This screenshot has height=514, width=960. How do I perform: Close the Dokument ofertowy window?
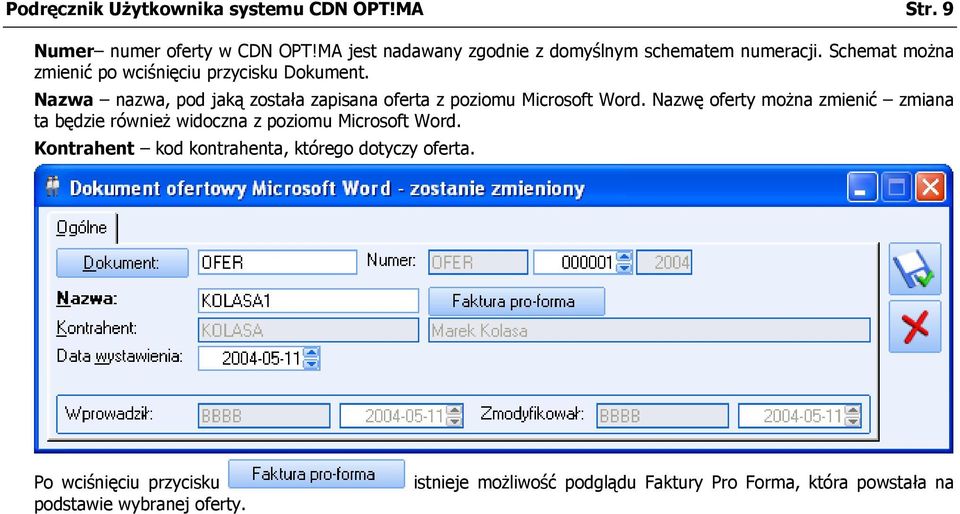(930, 187)
